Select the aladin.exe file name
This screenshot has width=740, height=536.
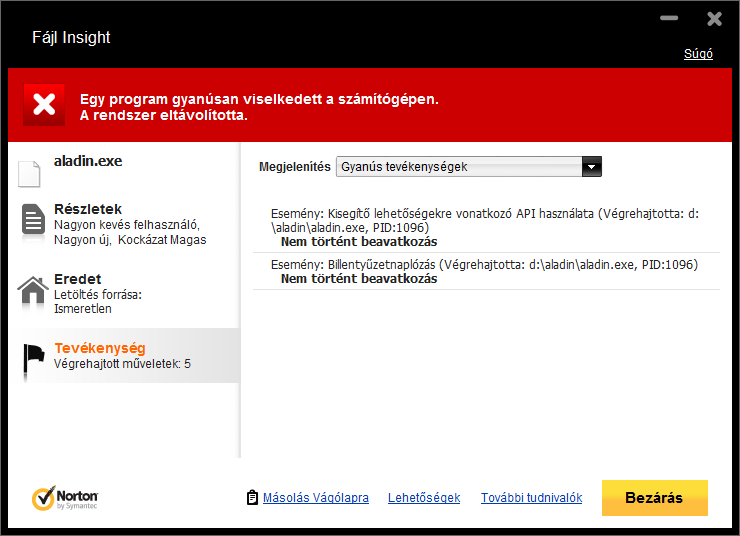point(88,161)
